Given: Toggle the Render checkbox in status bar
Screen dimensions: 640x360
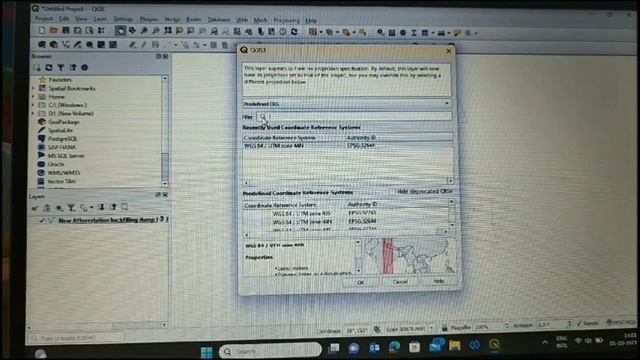Looking at the screenshot, I should coord(579,323).
